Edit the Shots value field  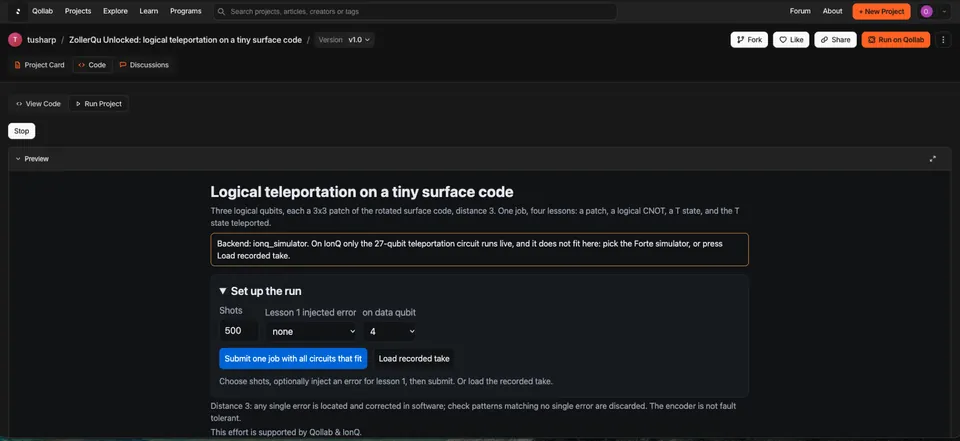(x=238, y=331)
